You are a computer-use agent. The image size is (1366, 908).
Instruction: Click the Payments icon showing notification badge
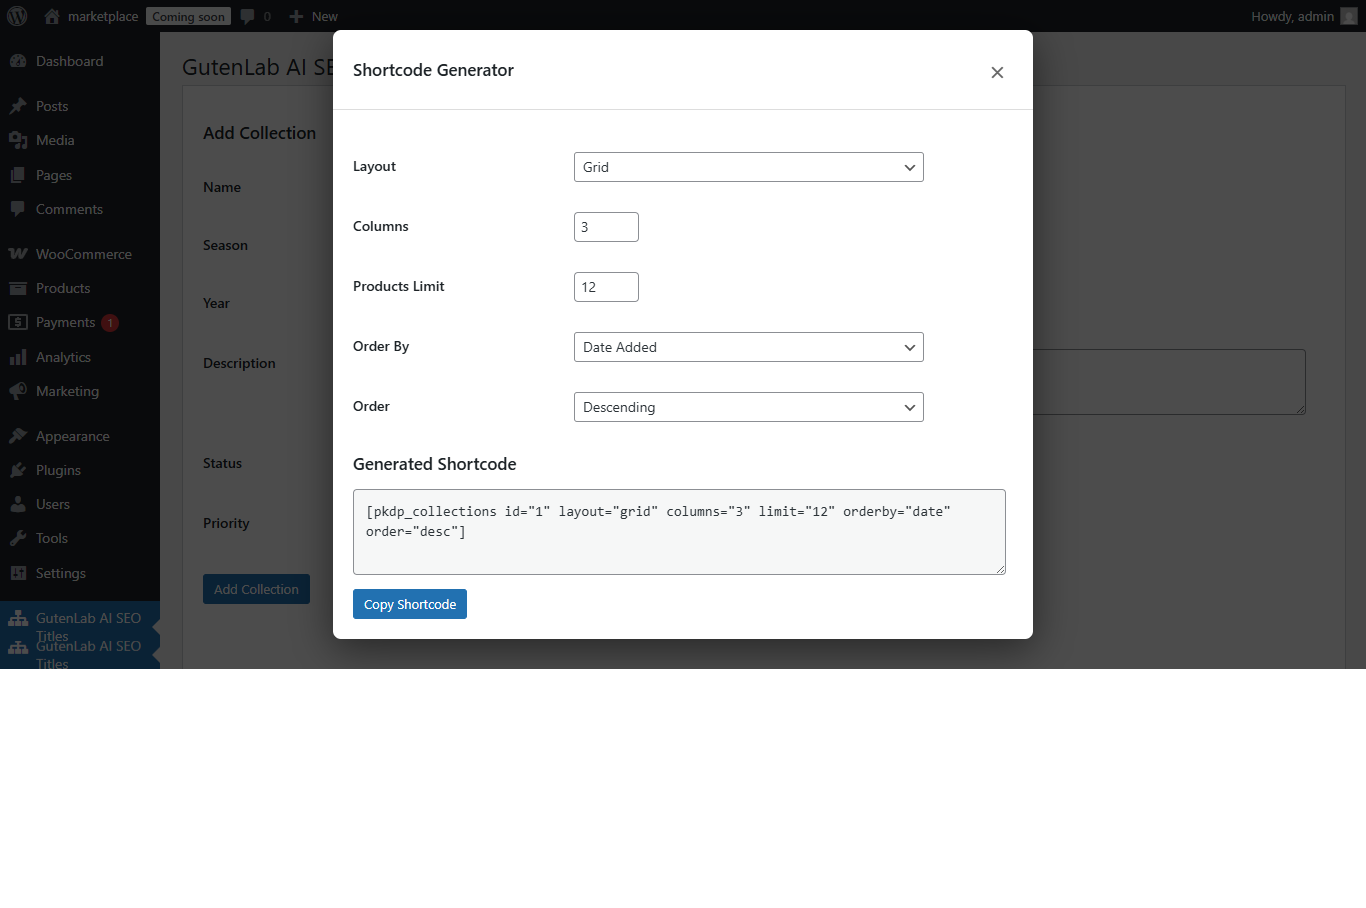pos(20,322)
